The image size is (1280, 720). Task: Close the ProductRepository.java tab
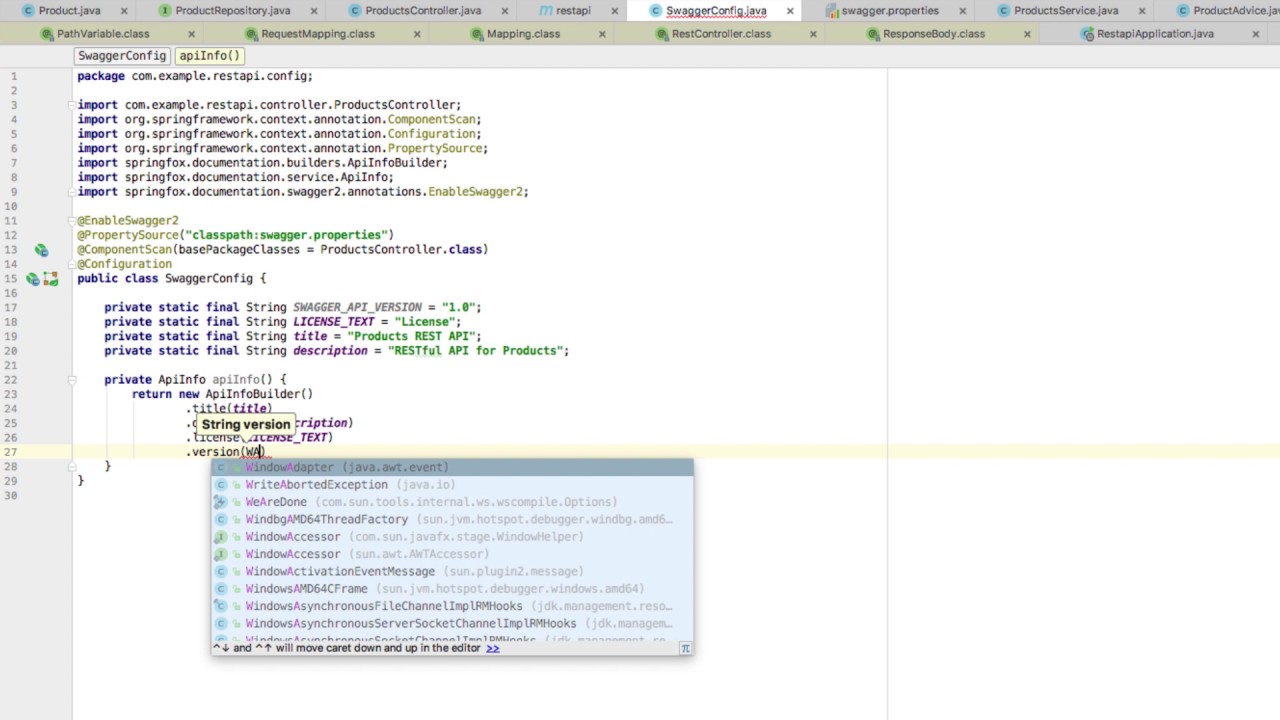pyautogui.click(x=314, y=11)
